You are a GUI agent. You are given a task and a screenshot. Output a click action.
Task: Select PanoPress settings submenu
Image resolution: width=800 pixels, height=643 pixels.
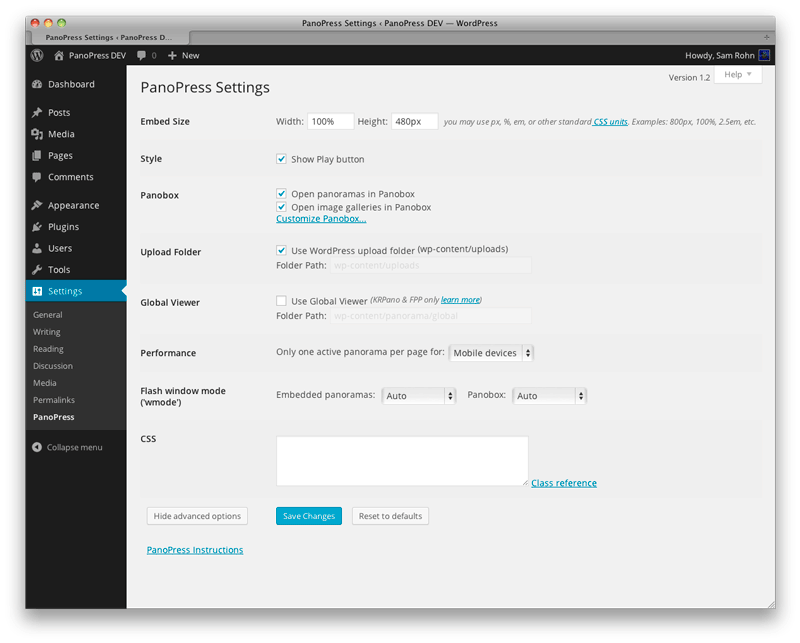[x=54, y=417]
